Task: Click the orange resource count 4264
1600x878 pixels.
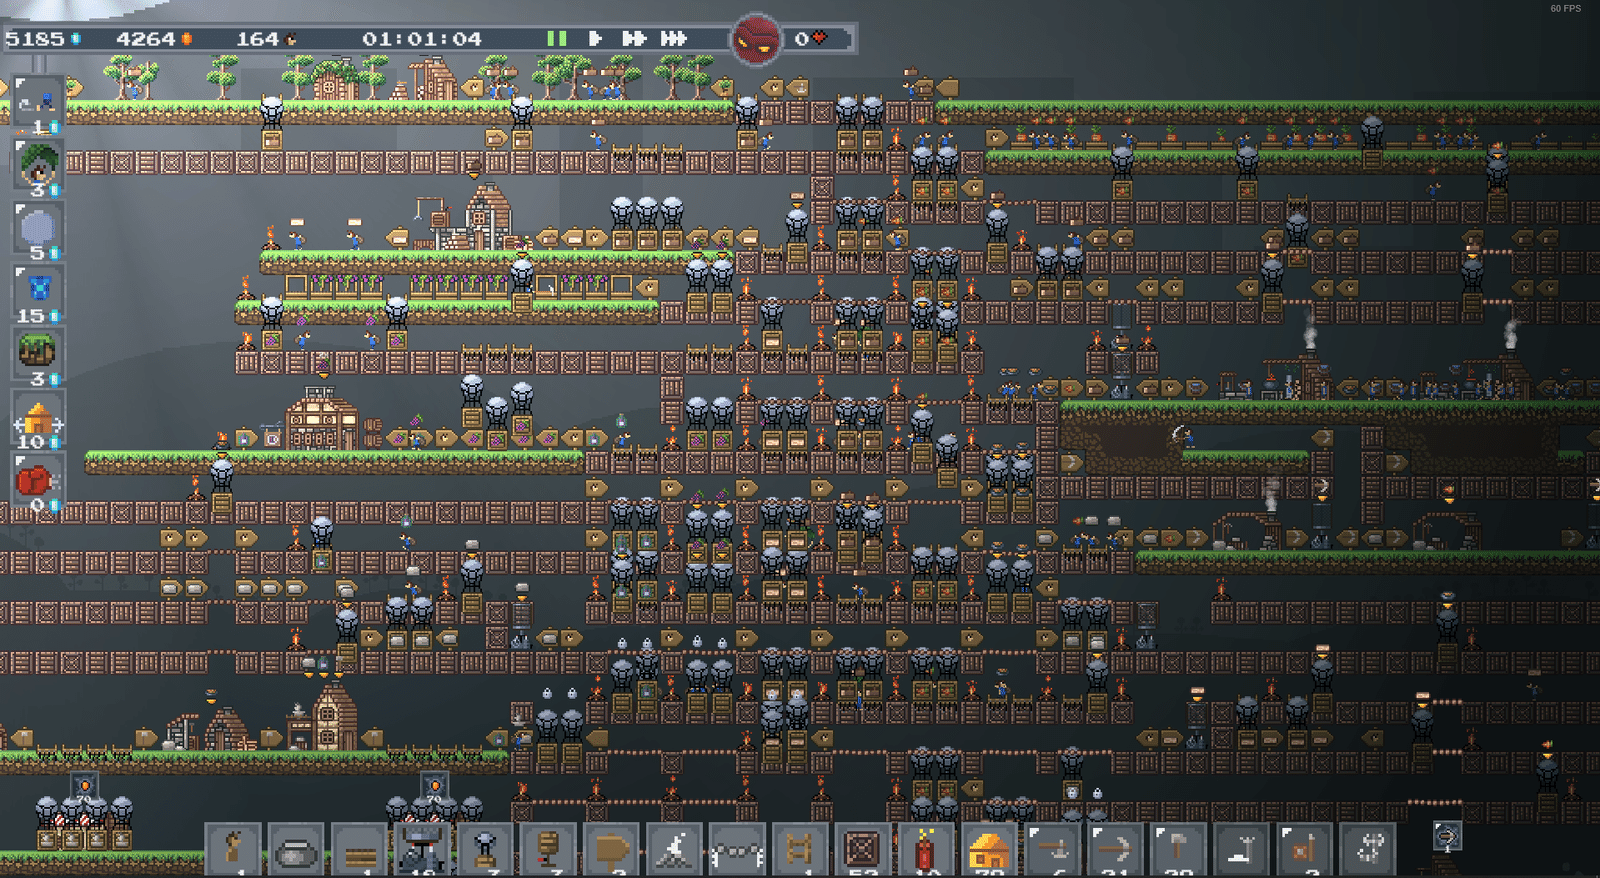Action: [153, 39]
